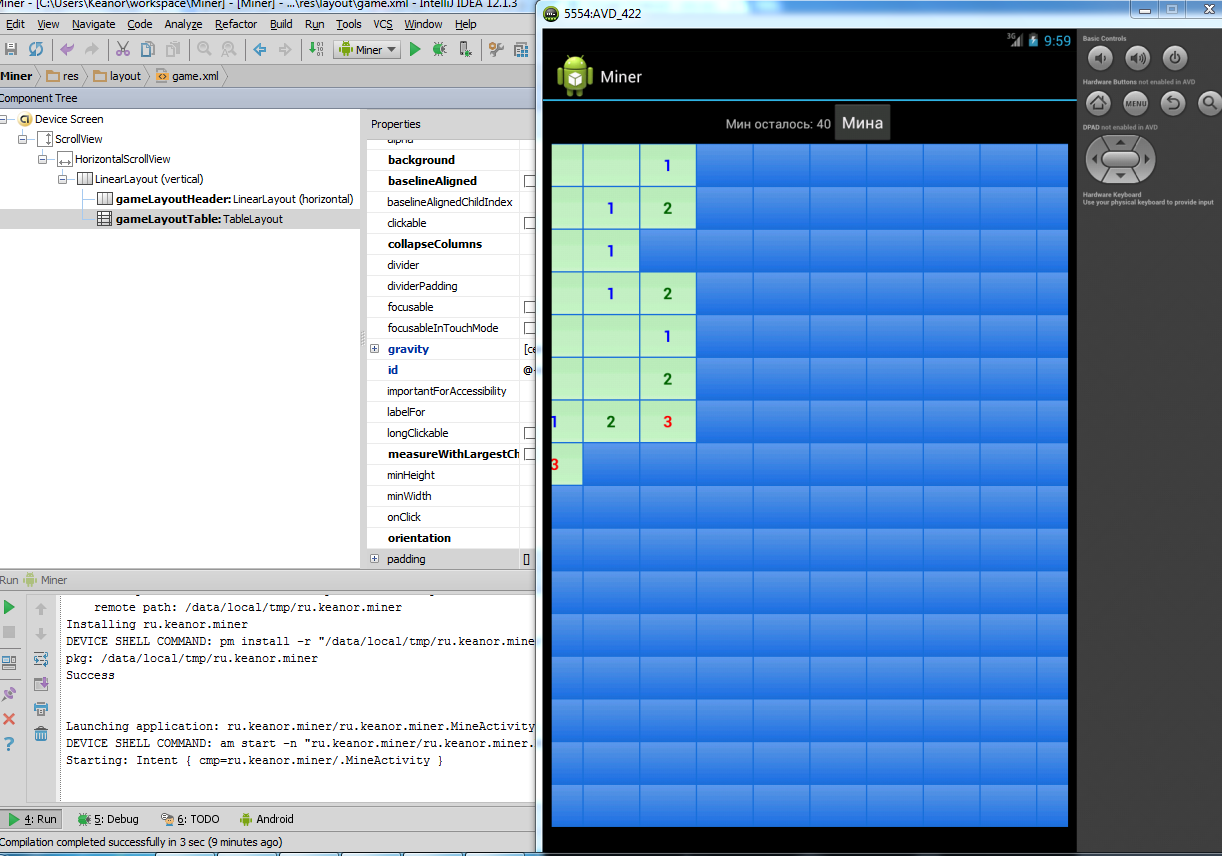Click the attach debugger phone icon
The width and height of the screenshot is (1222, 856).
(x=465, y=49)
